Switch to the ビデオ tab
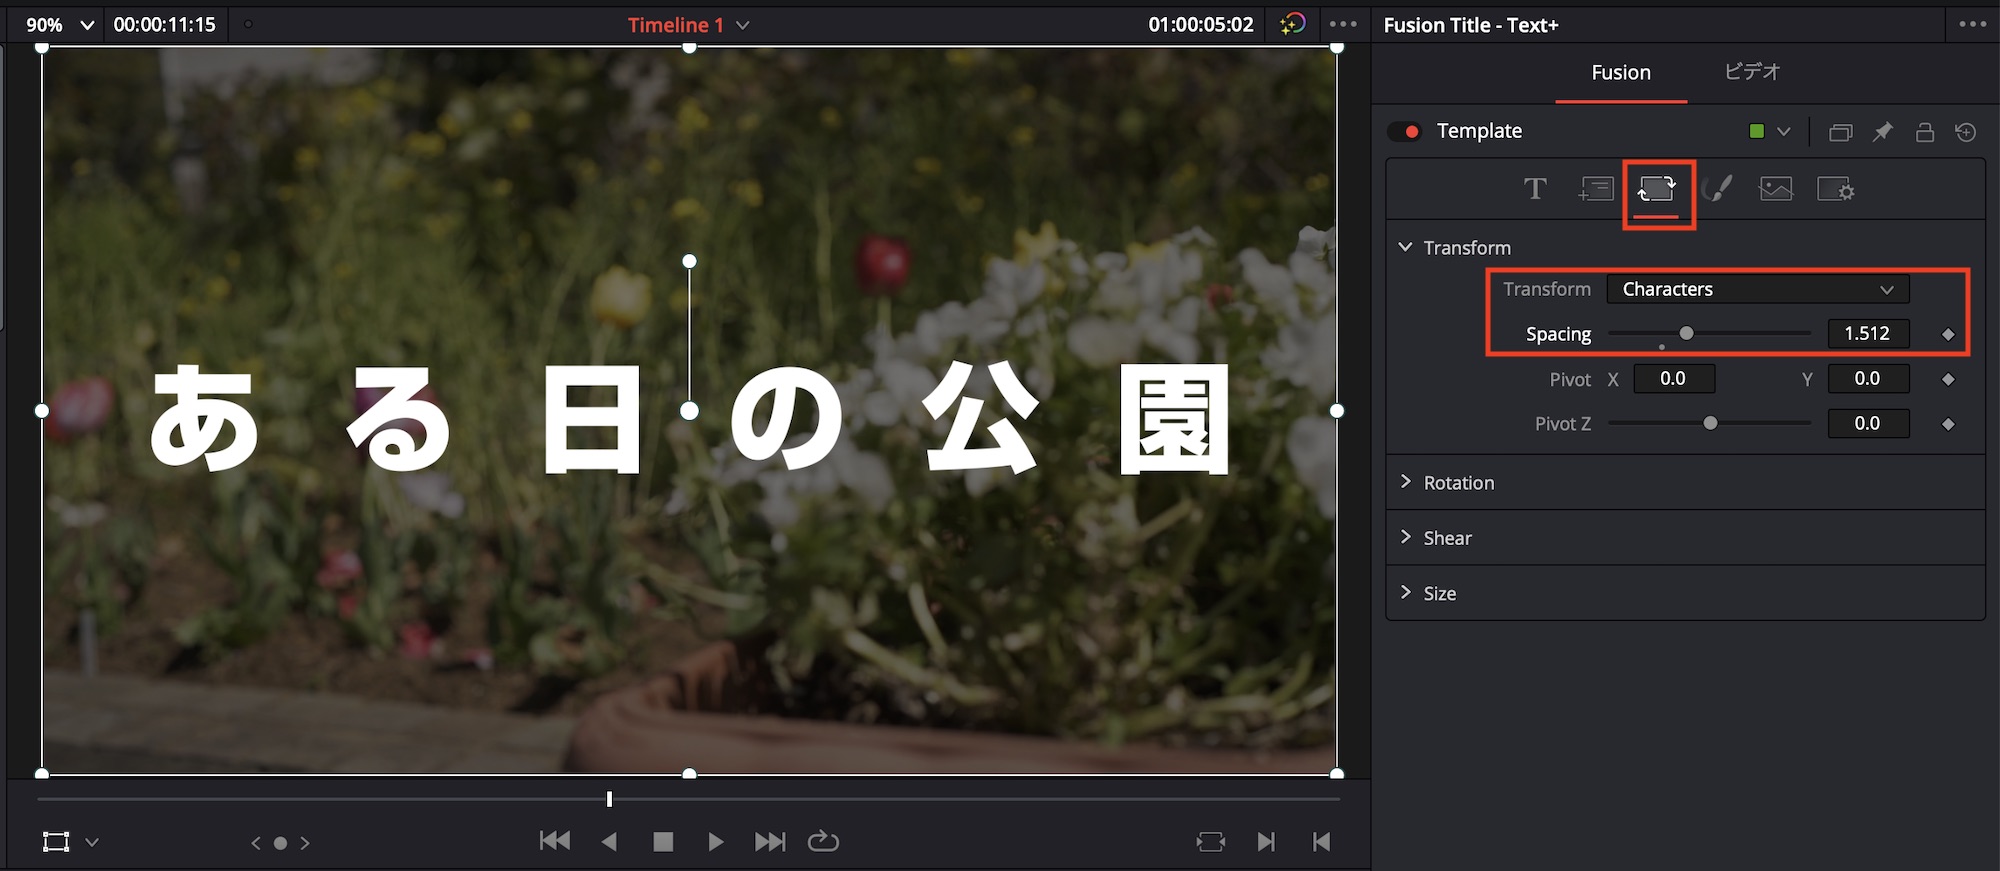 (1752, 72)
